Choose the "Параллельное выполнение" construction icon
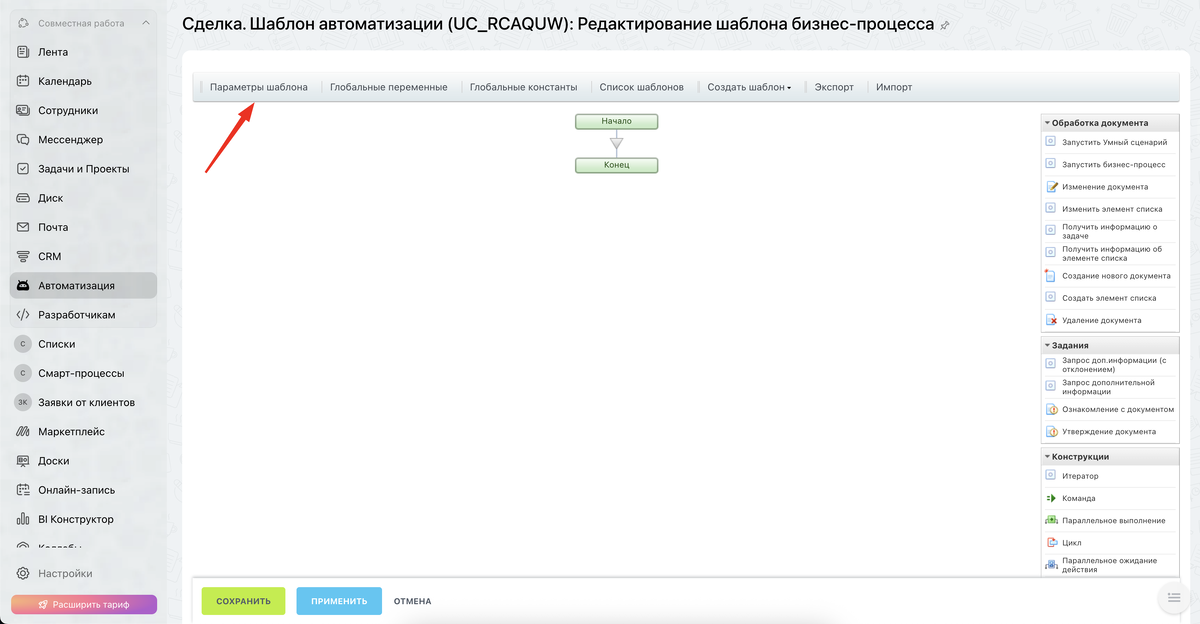This screenshot has height=624, width=1200. [1051, 520]
